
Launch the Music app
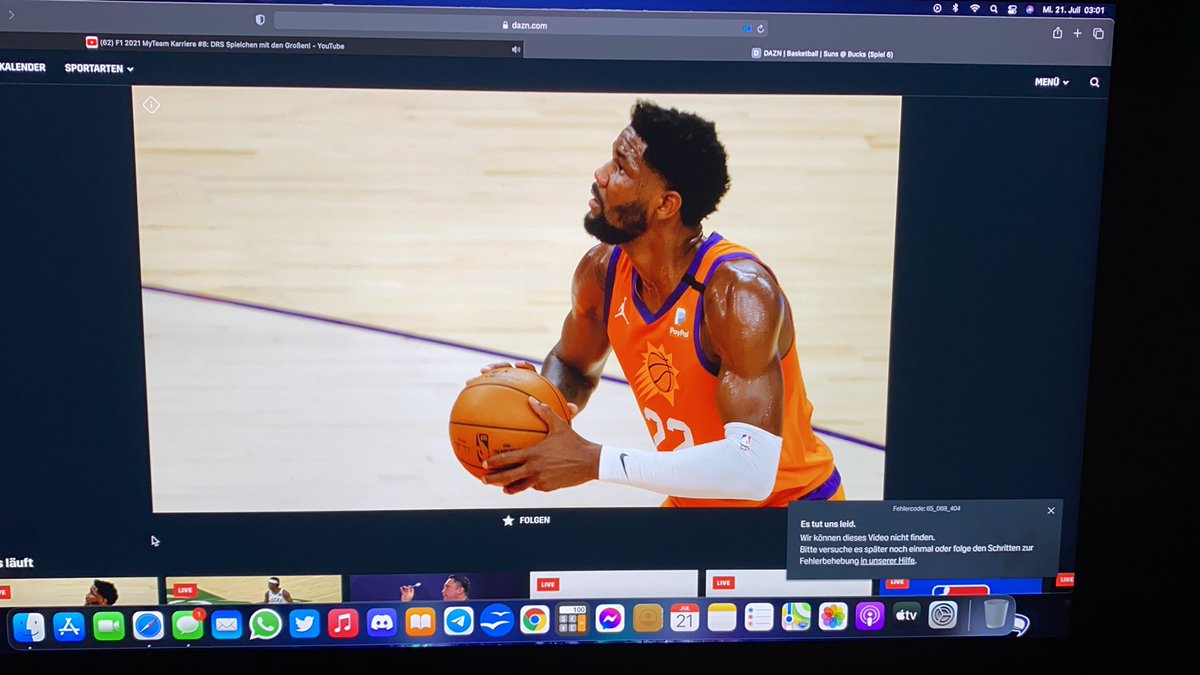click(343, 623)
